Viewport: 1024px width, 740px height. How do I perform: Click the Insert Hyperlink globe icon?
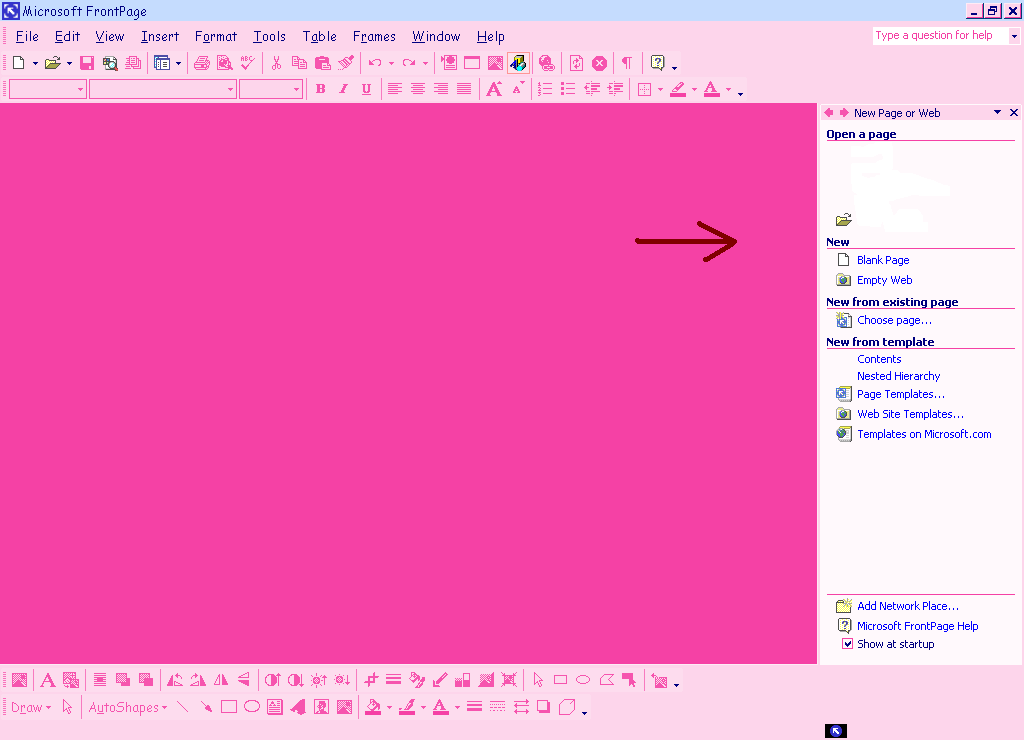[546, 63]
